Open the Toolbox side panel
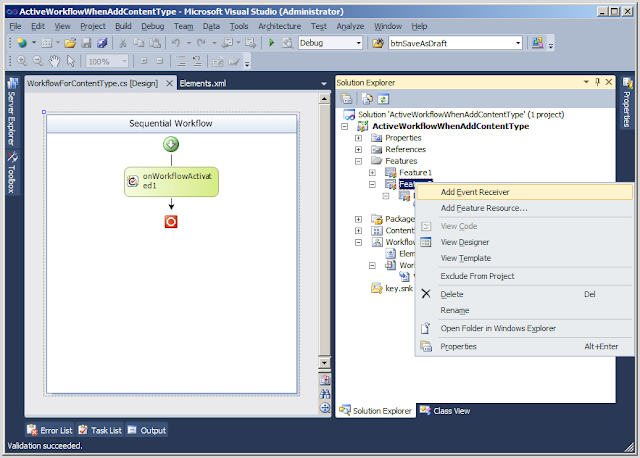The height and width of the screenshot is (458, 640). (x=12, y=173)
